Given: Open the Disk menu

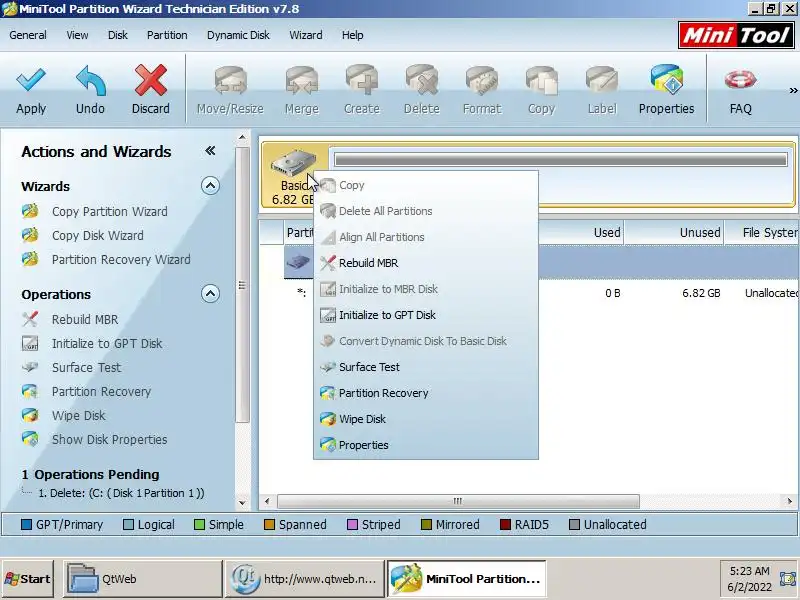Looking at the screenshot, I should [117, 35].
